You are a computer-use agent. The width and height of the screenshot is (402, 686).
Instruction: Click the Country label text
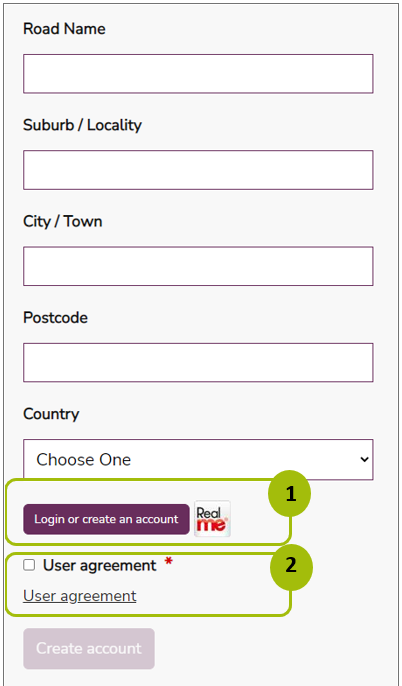(x=51, y=414)
